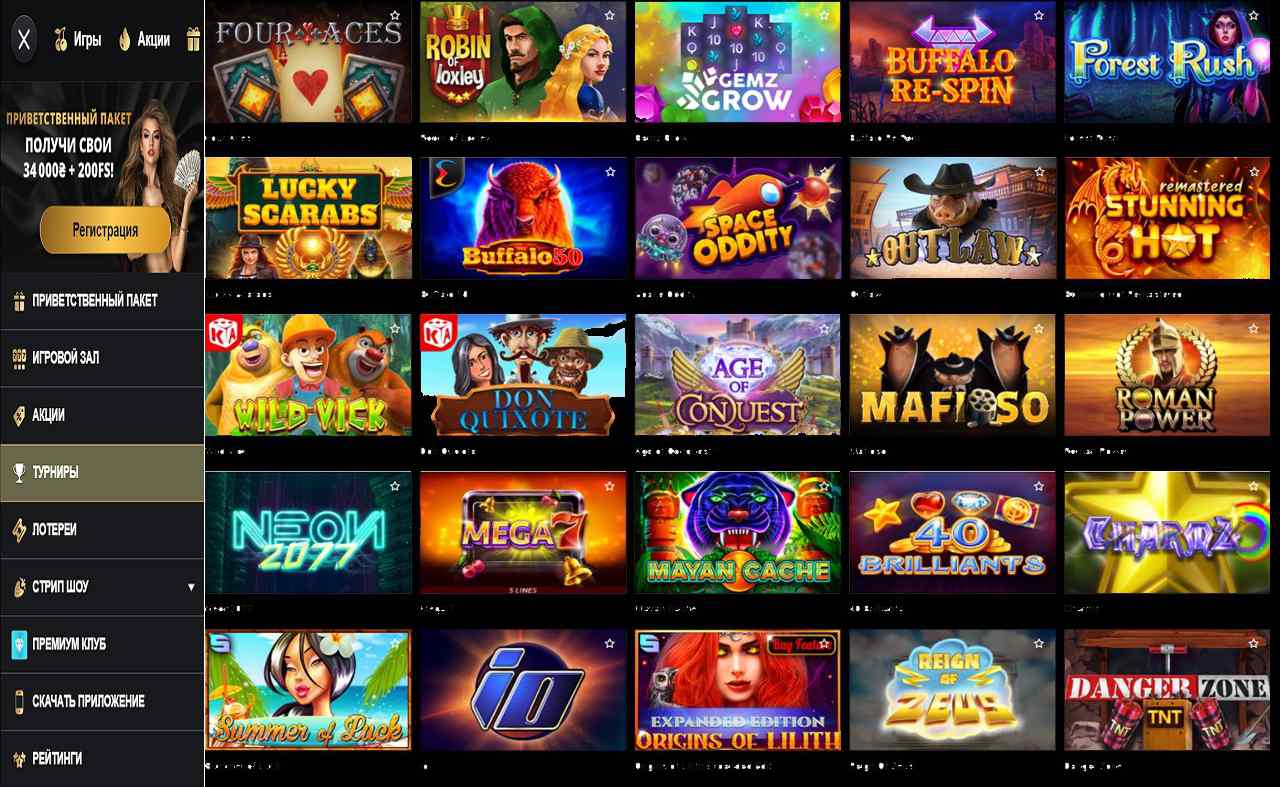Toggle favorite star on Four Aces game
The image size is (1280, 787).
tap(395, 15)
